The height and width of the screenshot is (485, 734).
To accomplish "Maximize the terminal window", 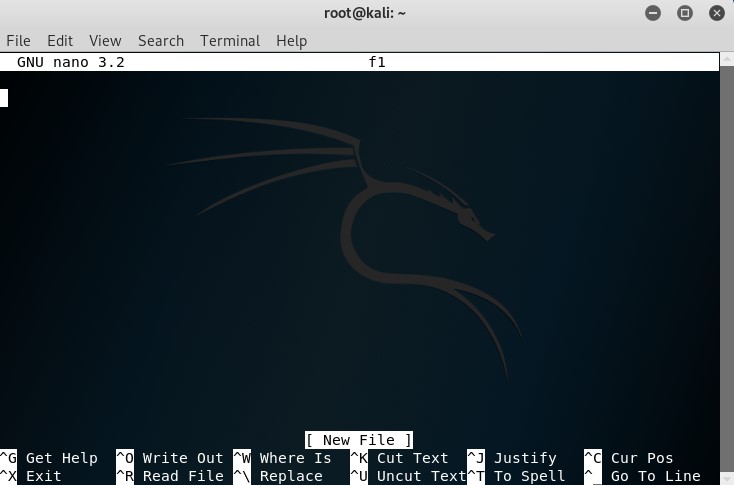I will point(685,13).
